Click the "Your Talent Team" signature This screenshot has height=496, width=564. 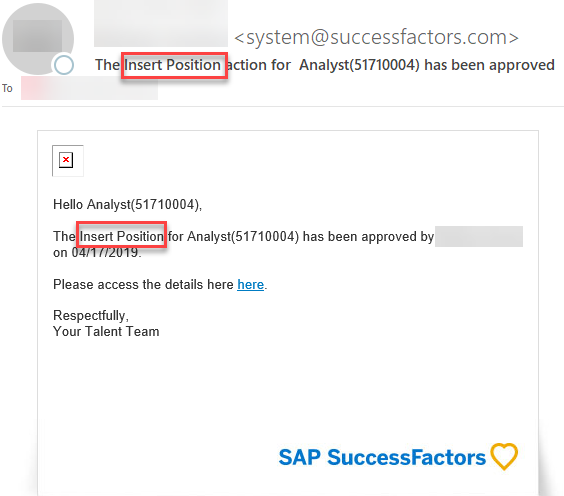pos(106,331)
